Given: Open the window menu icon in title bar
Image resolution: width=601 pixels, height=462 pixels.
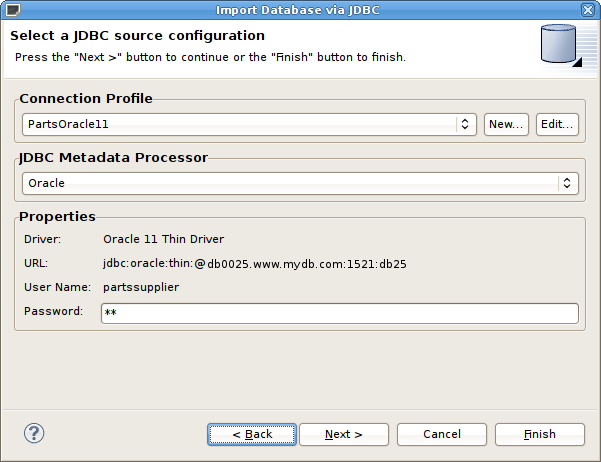Looking at the screenshot, I should pyautogui.click(x=10, y=10).
